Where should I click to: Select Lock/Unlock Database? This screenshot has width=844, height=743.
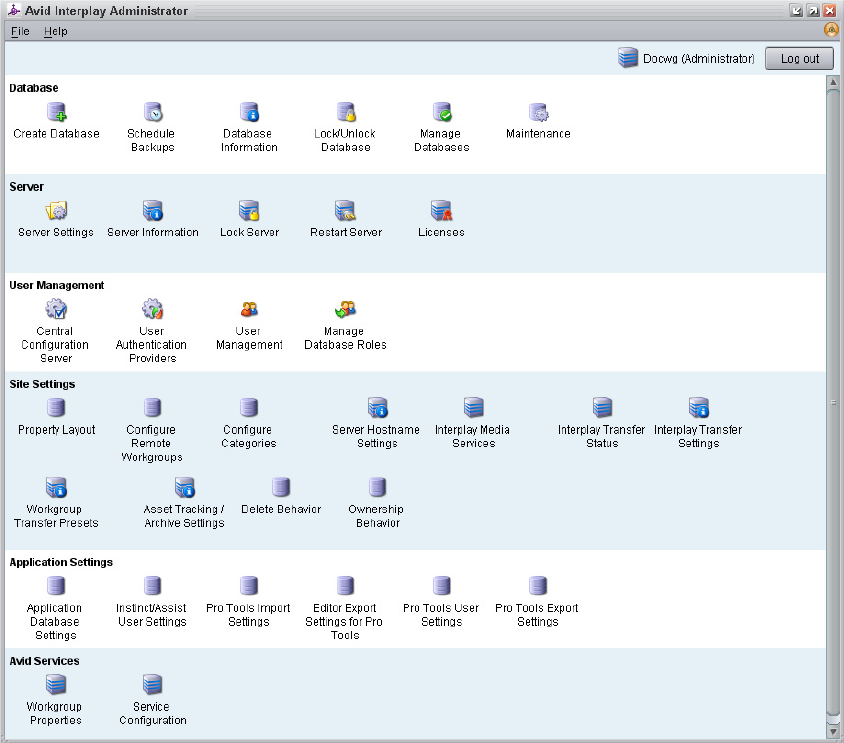click(x=346, y=112)
